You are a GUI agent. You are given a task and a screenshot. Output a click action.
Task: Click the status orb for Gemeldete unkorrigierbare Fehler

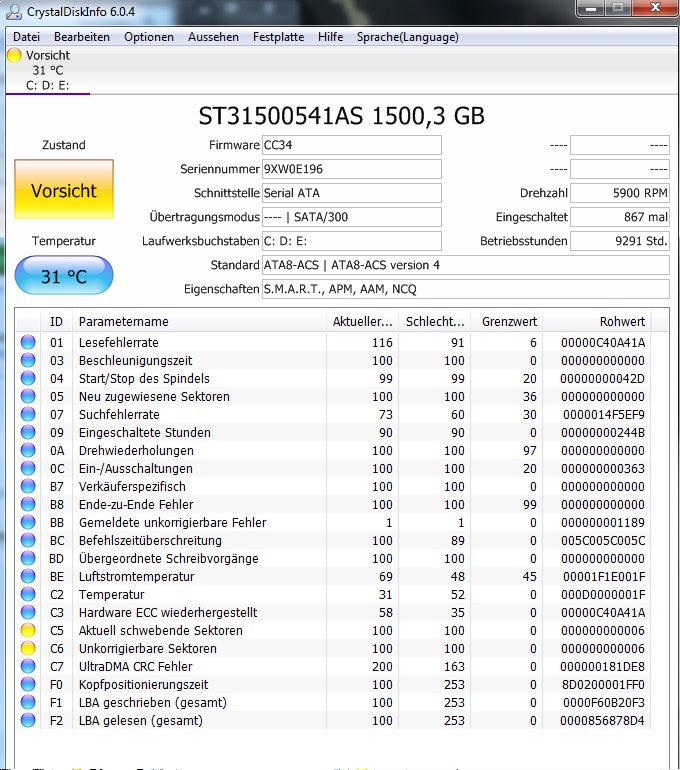point(28,522)
